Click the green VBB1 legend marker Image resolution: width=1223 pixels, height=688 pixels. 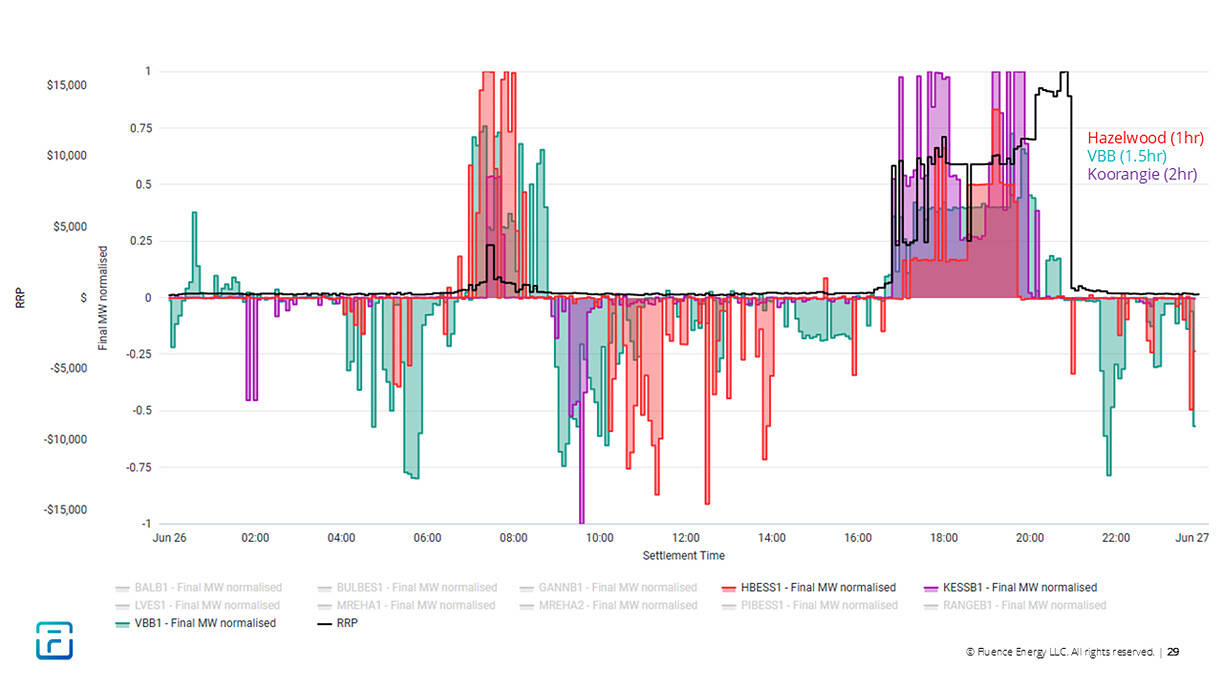(123, 623)
